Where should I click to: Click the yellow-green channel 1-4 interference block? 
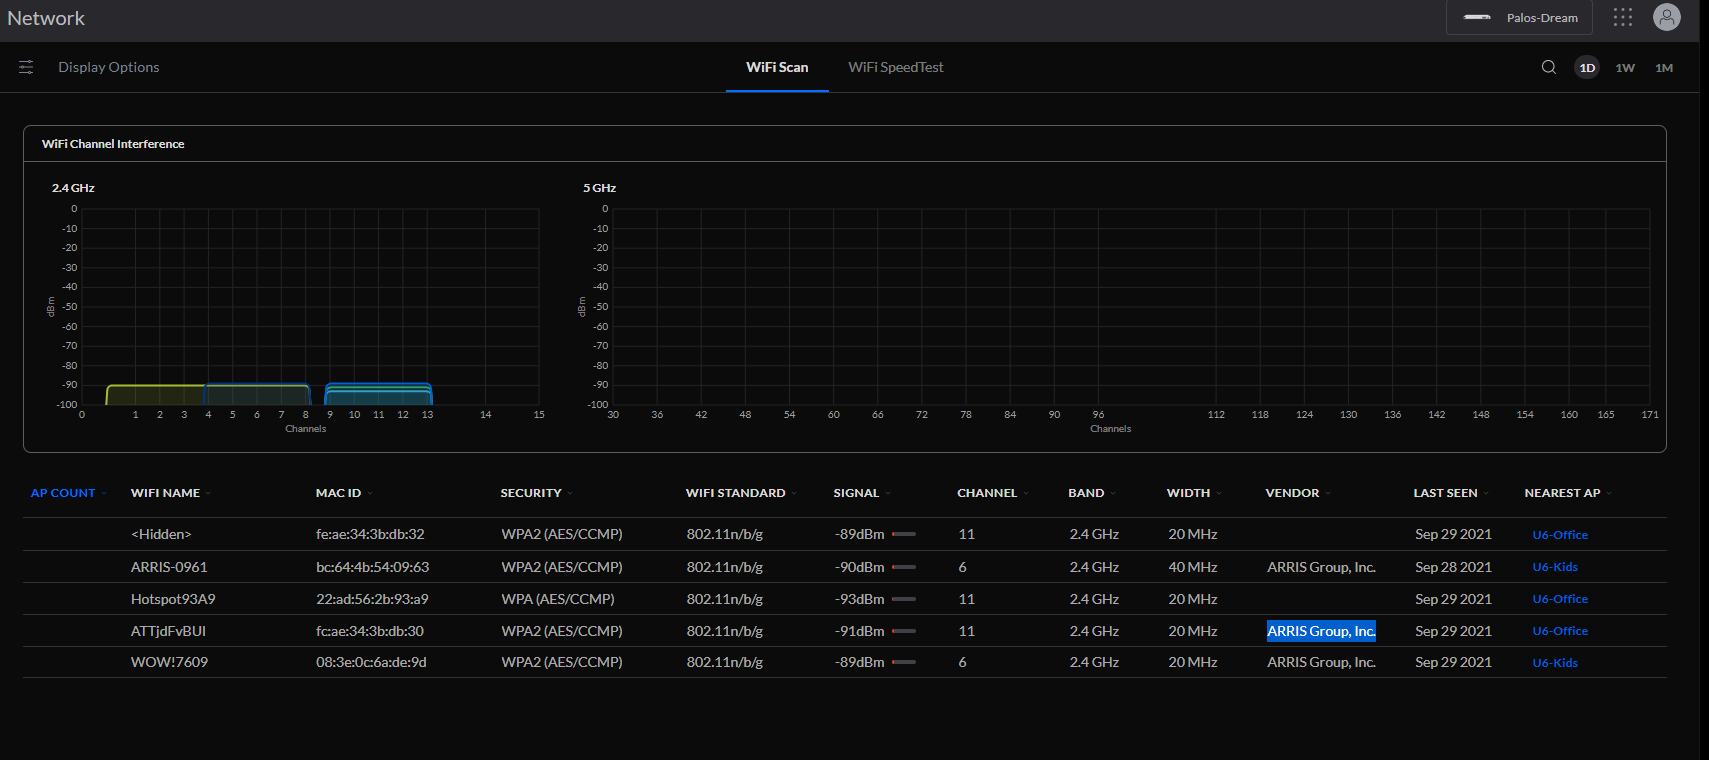155,395
